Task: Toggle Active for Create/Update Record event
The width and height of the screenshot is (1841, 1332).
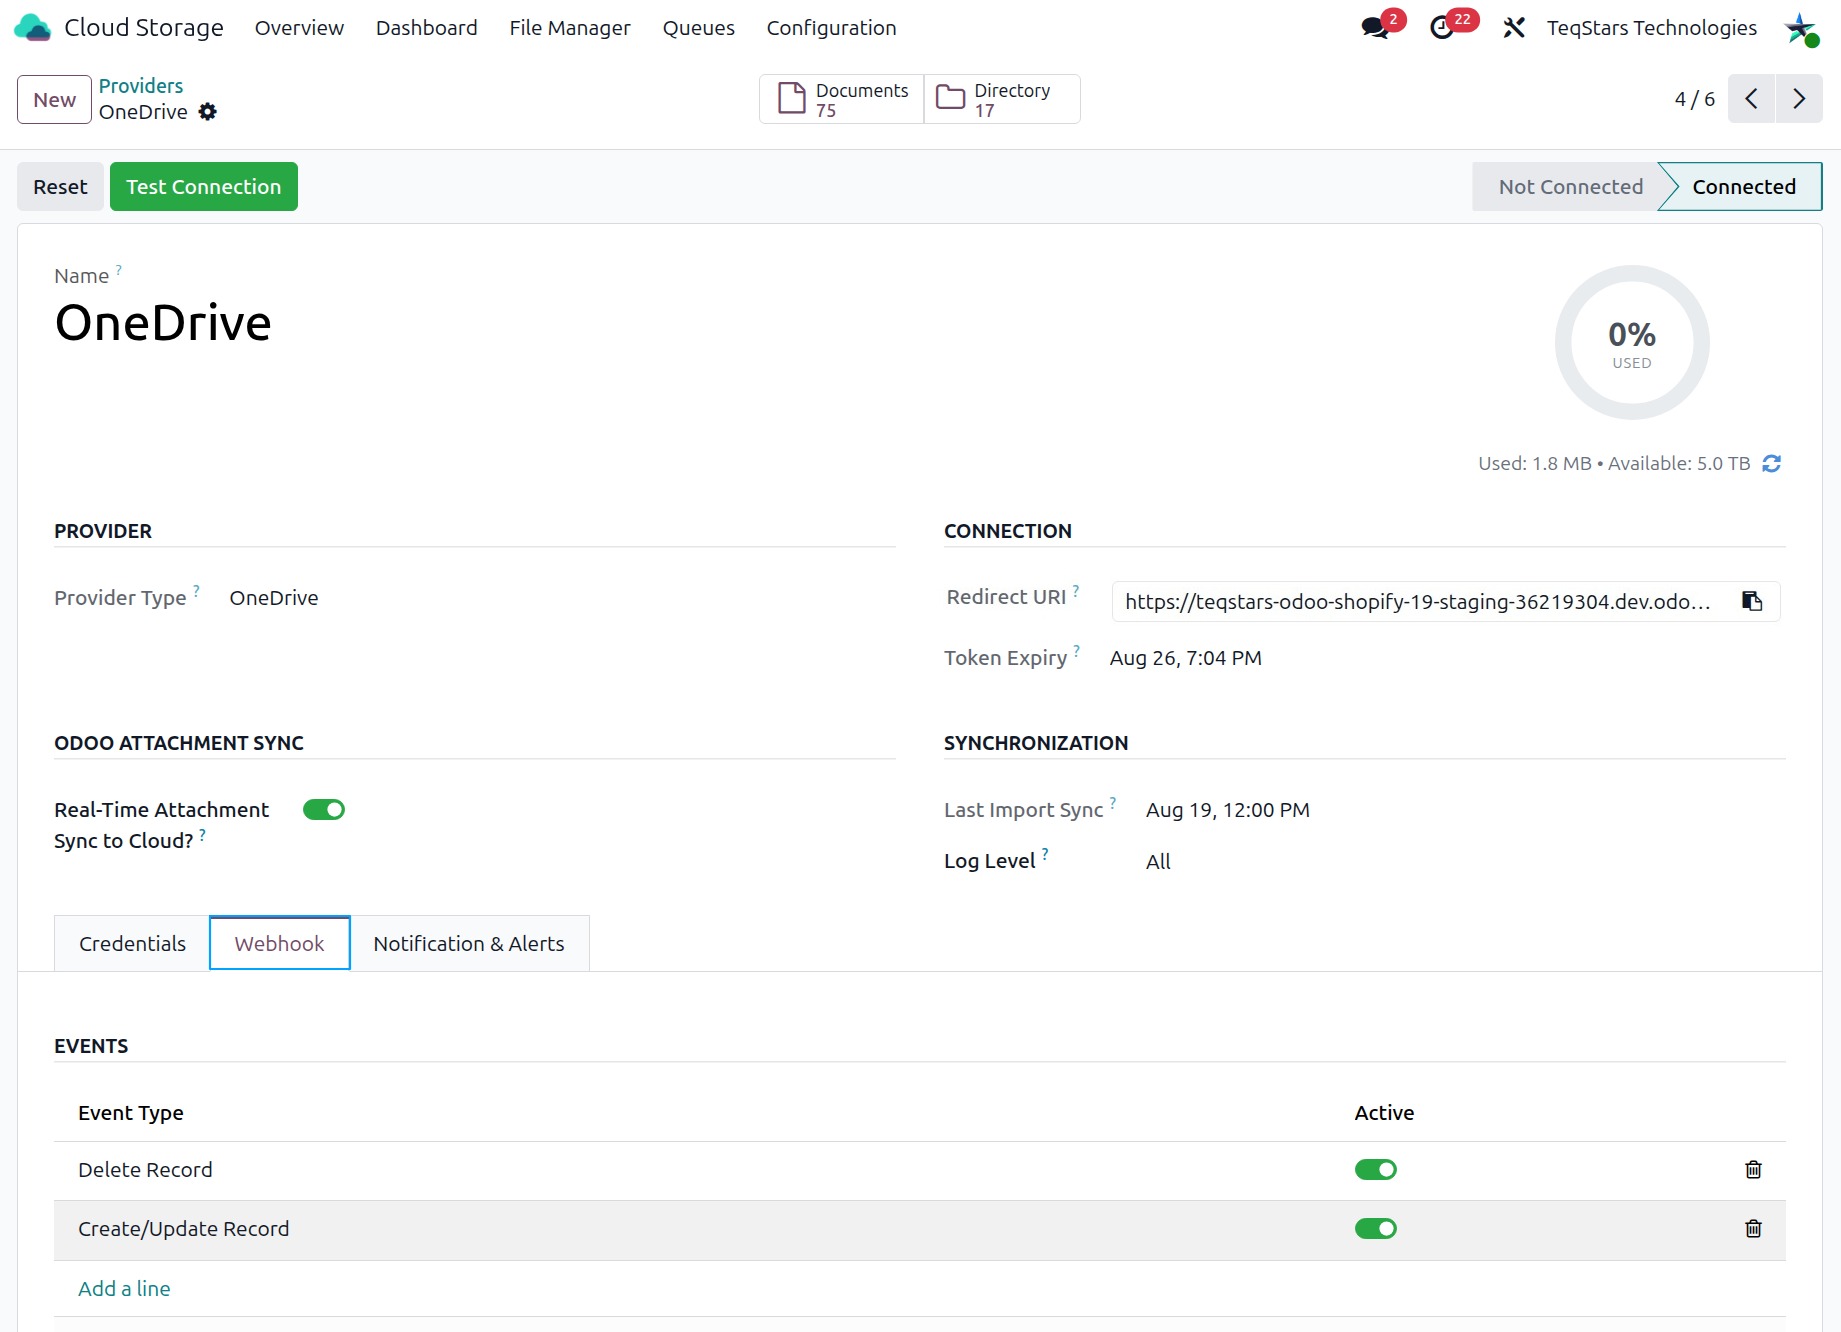Action: pyautogui.click(x=1376, y=1229)
